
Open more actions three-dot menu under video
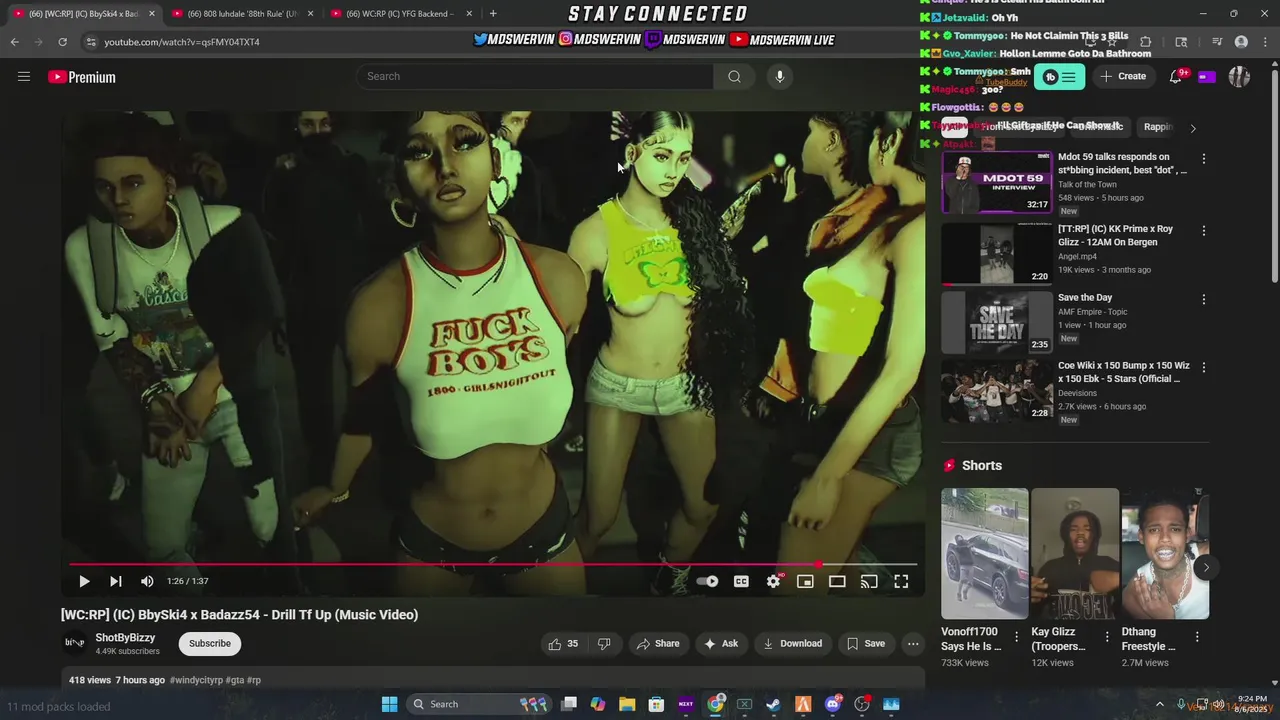pos(913,644)
